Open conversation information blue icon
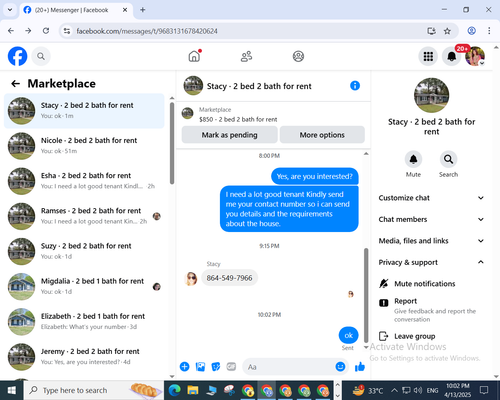Viewport: 500px width, 400px height. (355, 86)
